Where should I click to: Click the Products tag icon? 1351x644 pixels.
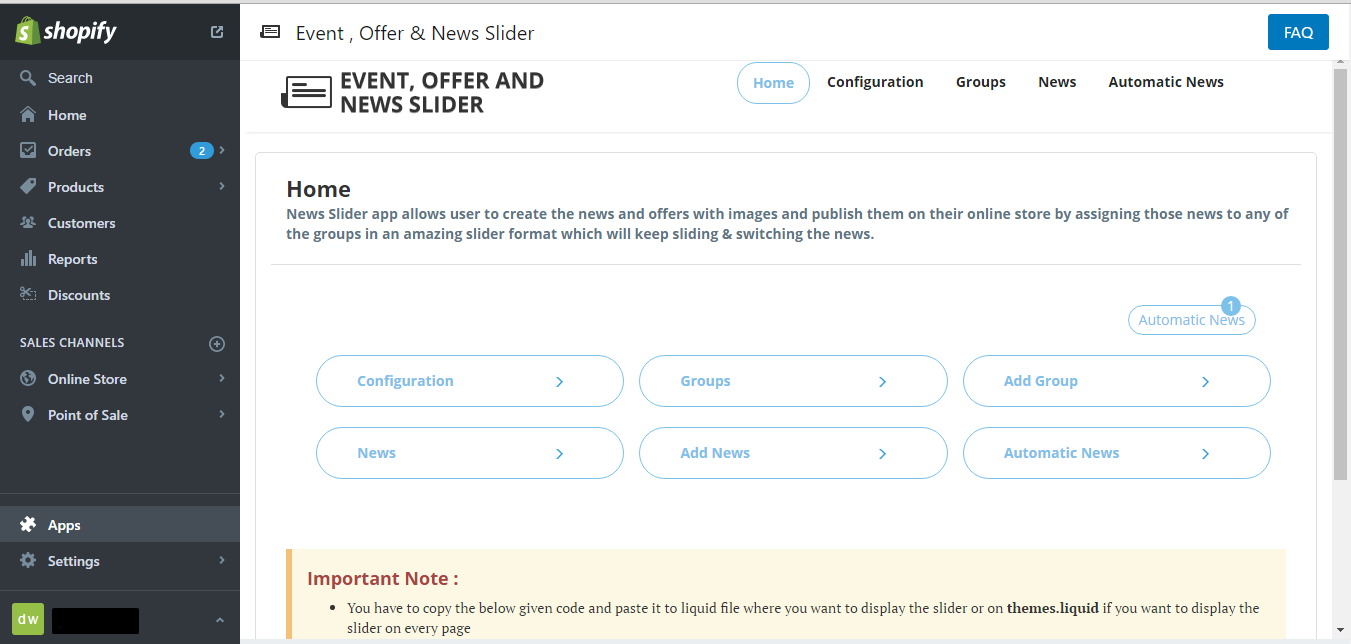pyautogui.click(x=28, y=187)
